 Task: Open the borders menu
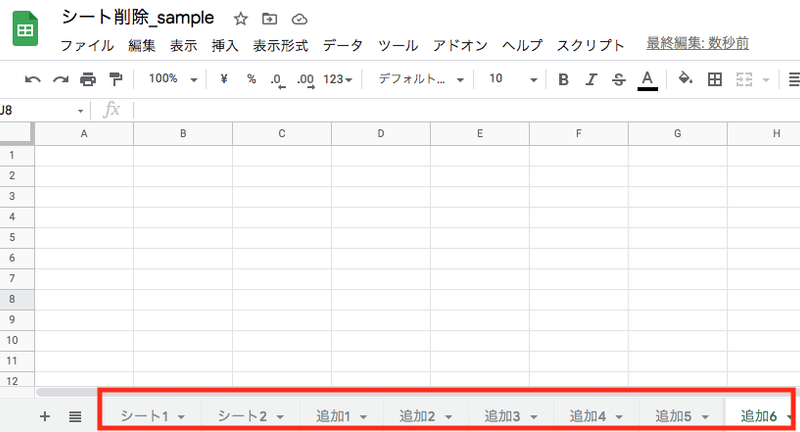[x=715, y=79]
